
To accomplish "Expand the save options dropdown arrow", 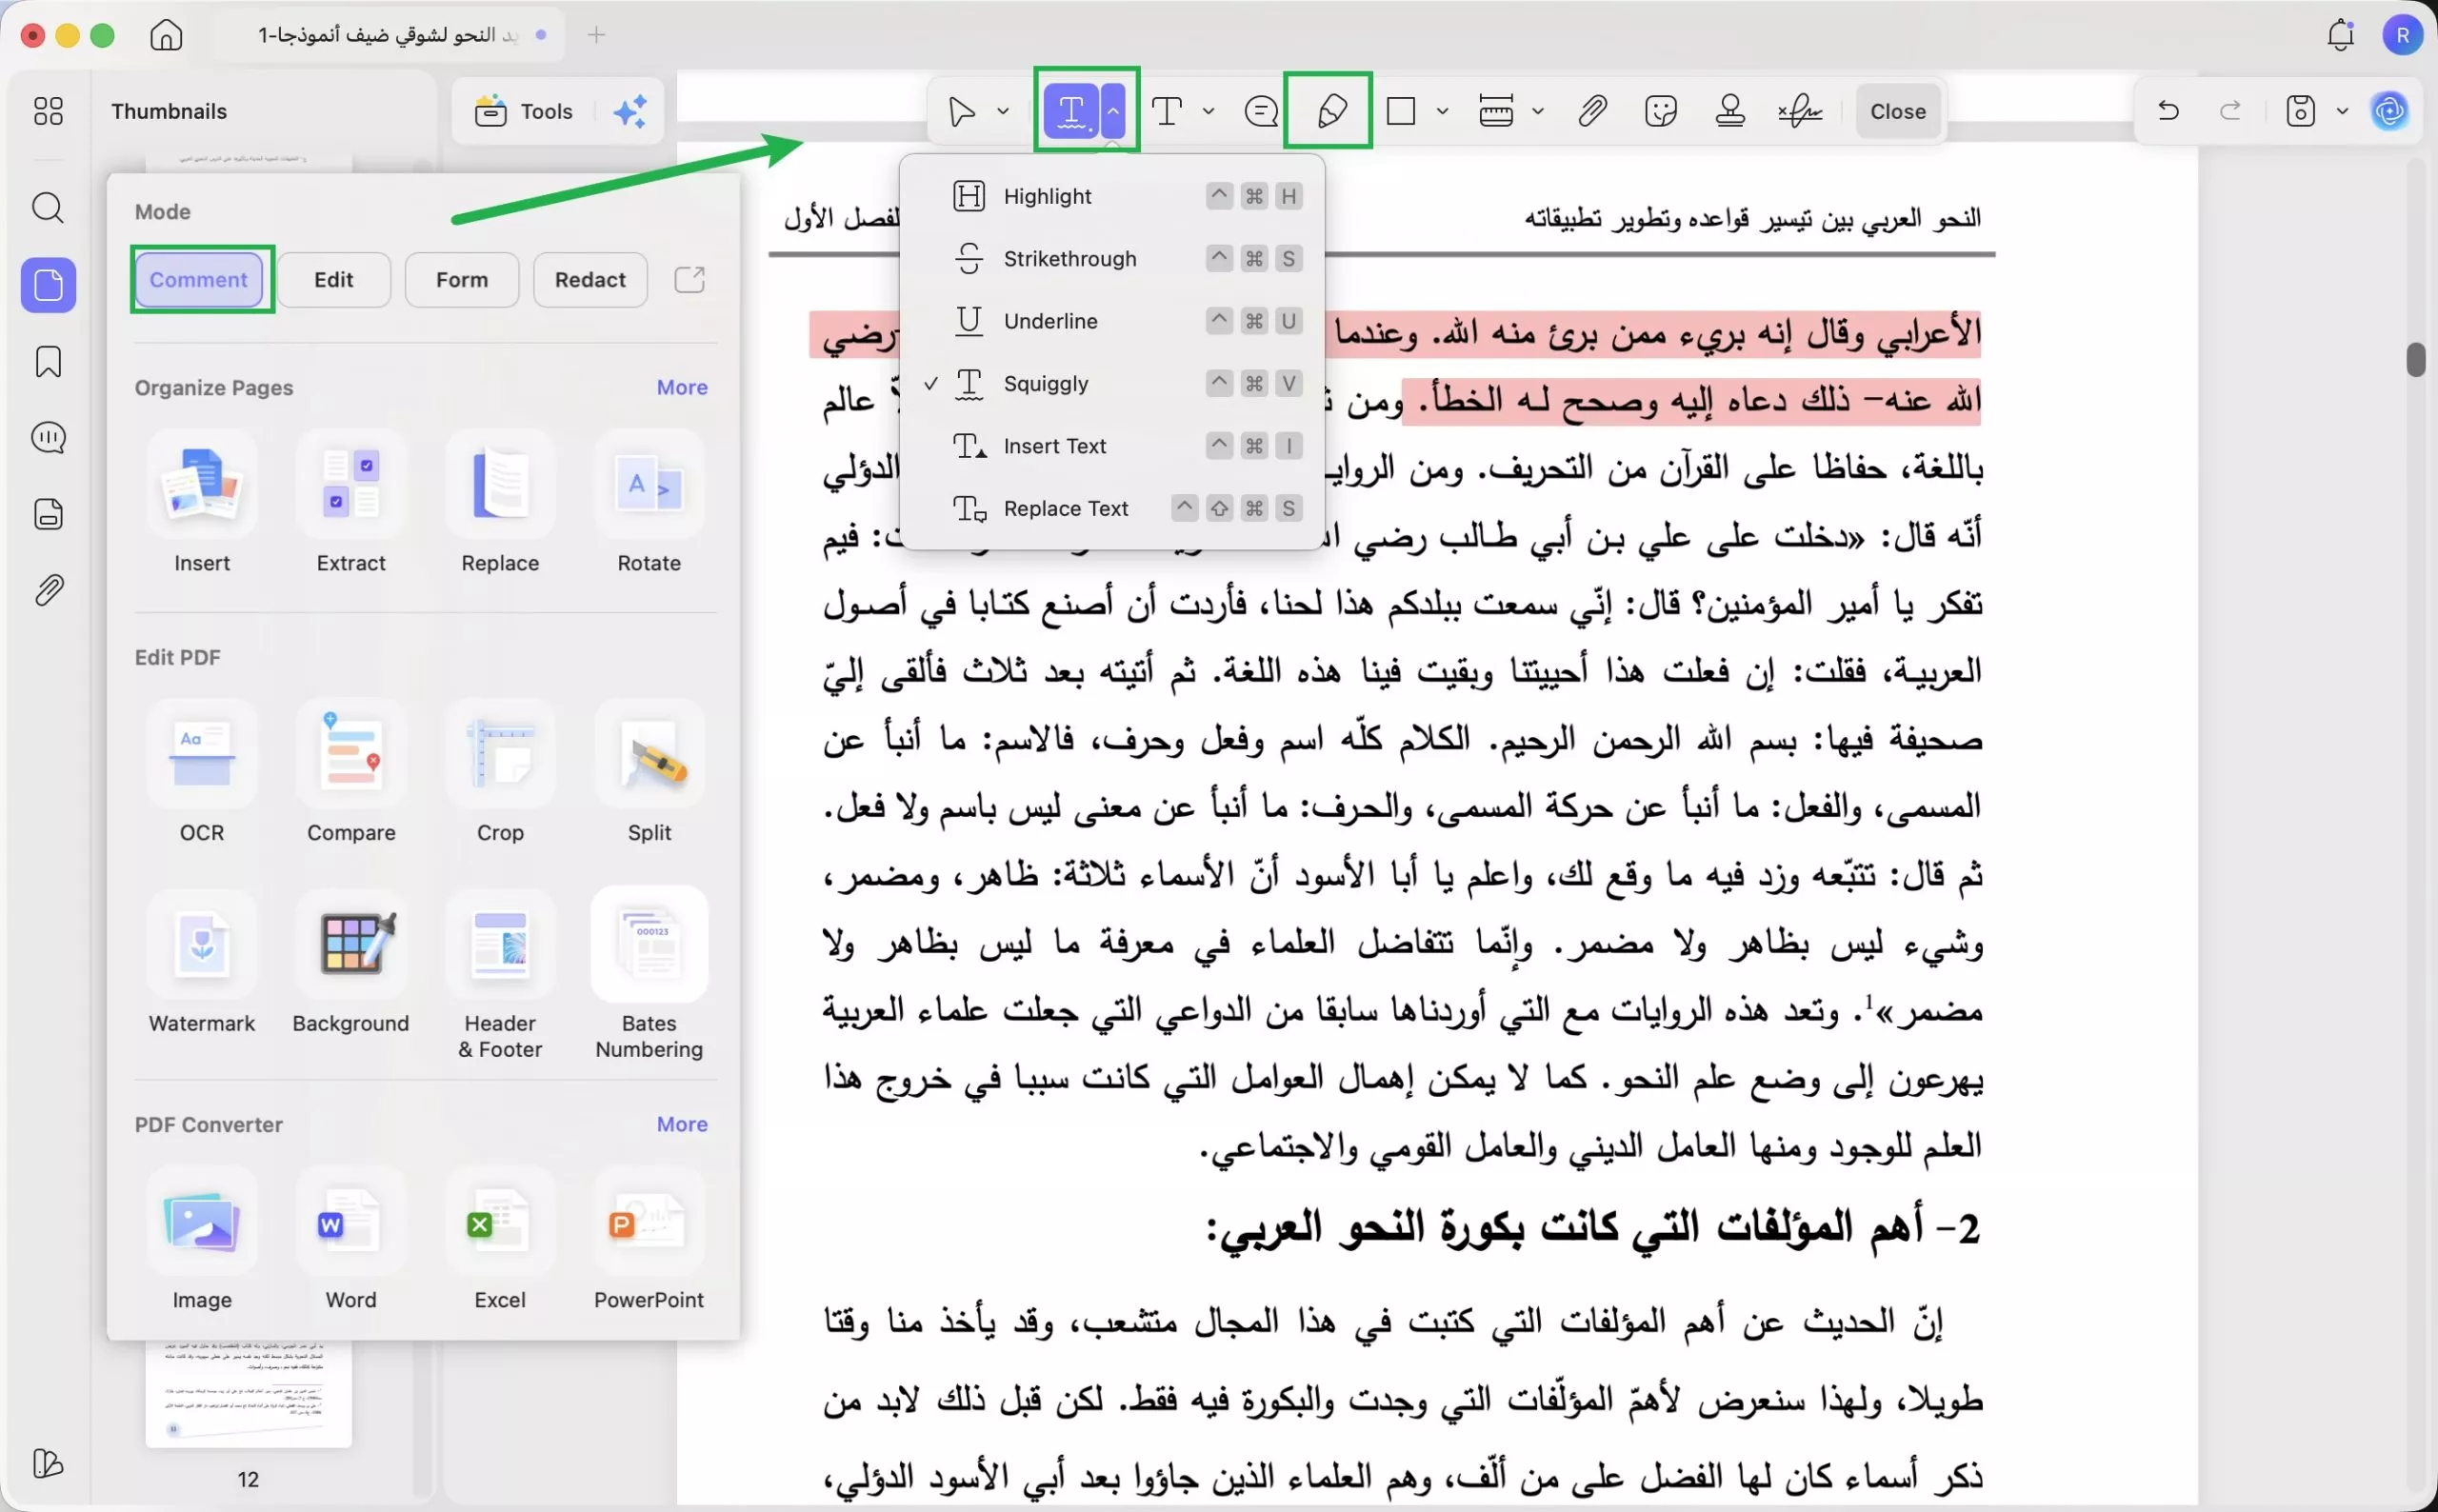I will (x=2342, y=110).
